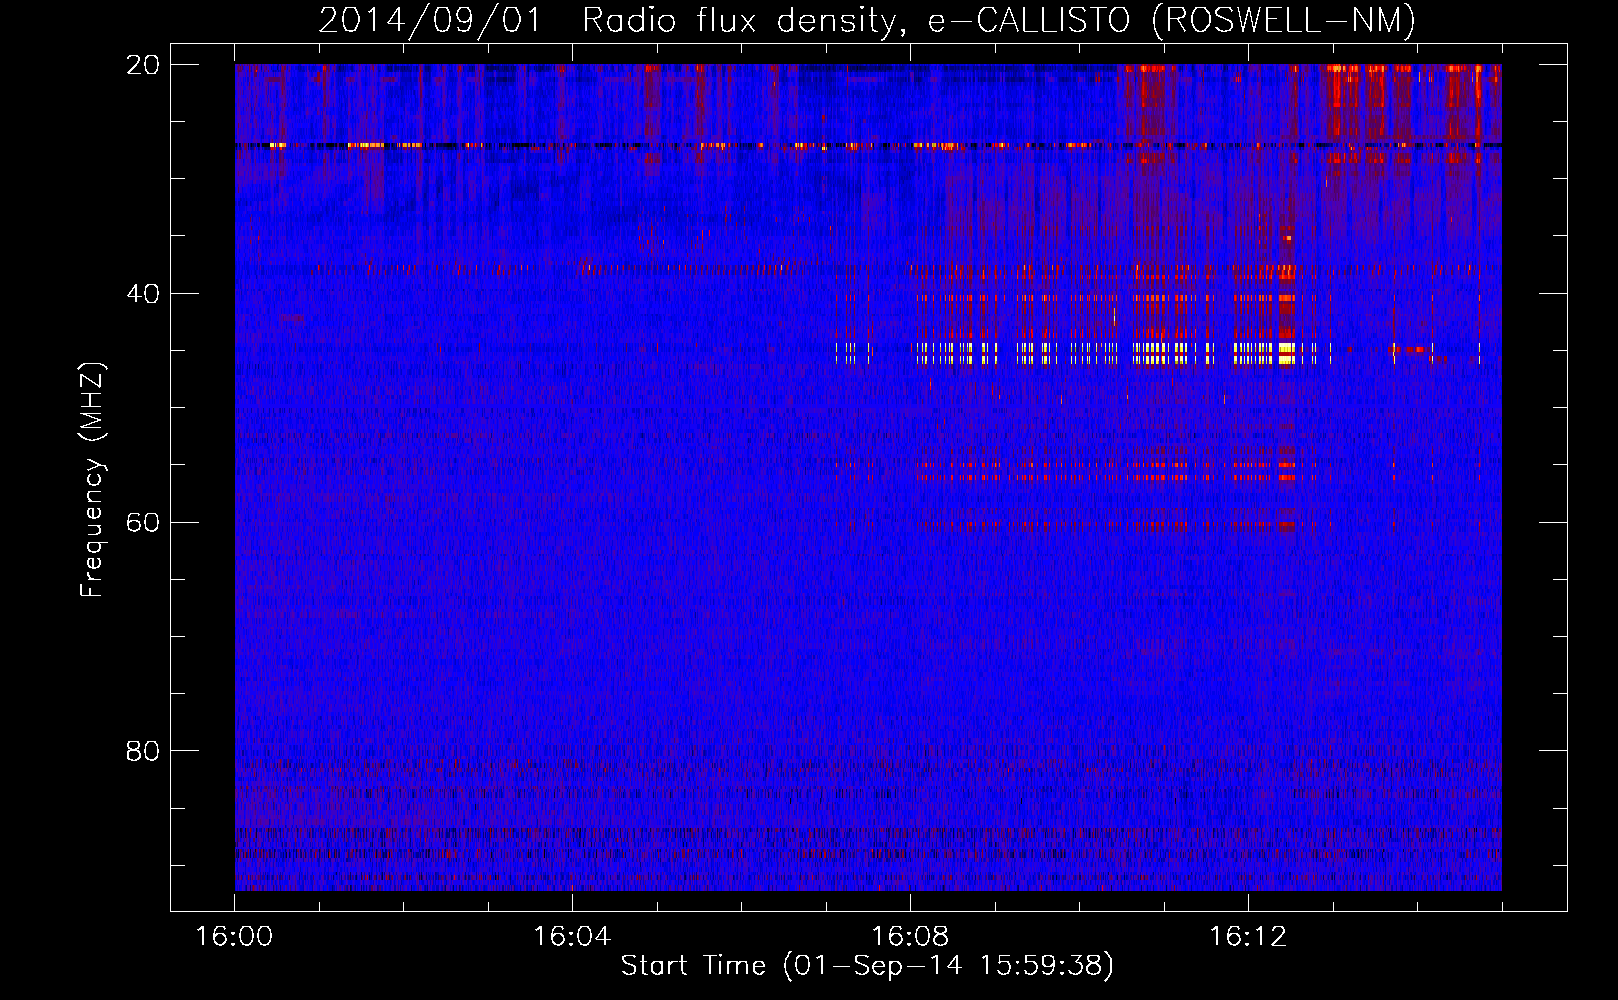Click the 60 frequency tick label
Screen dimensions: 1618x1000
click(x=143, y=522)
